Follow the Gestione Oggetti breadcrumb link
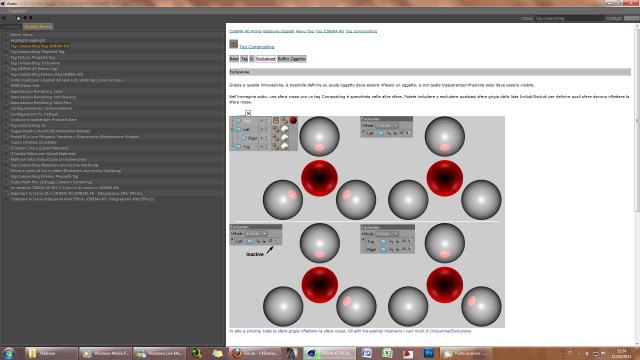The image size is (640, 360). [x=278, y=31]
